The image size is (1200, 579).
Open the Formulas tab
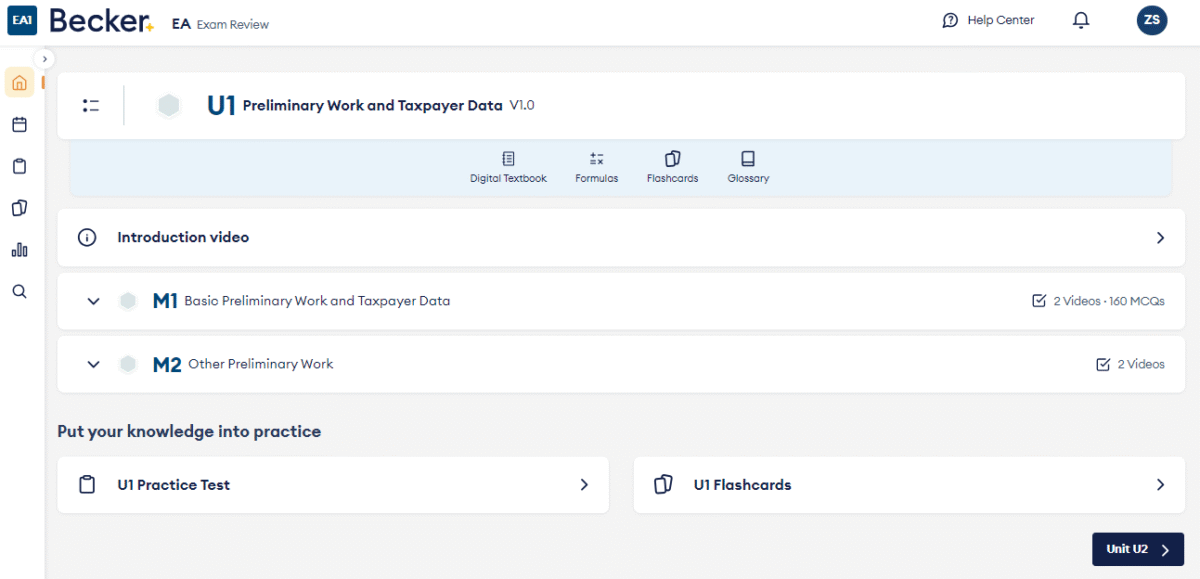(x=596, y=167)
